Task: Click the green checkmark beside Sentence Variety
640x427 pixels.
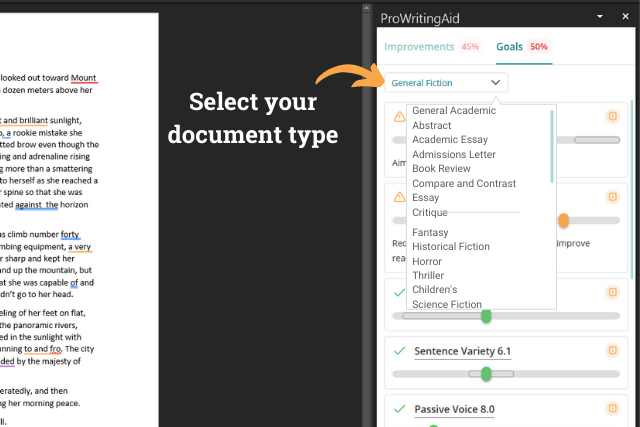Action: click(x=400, y=351)
